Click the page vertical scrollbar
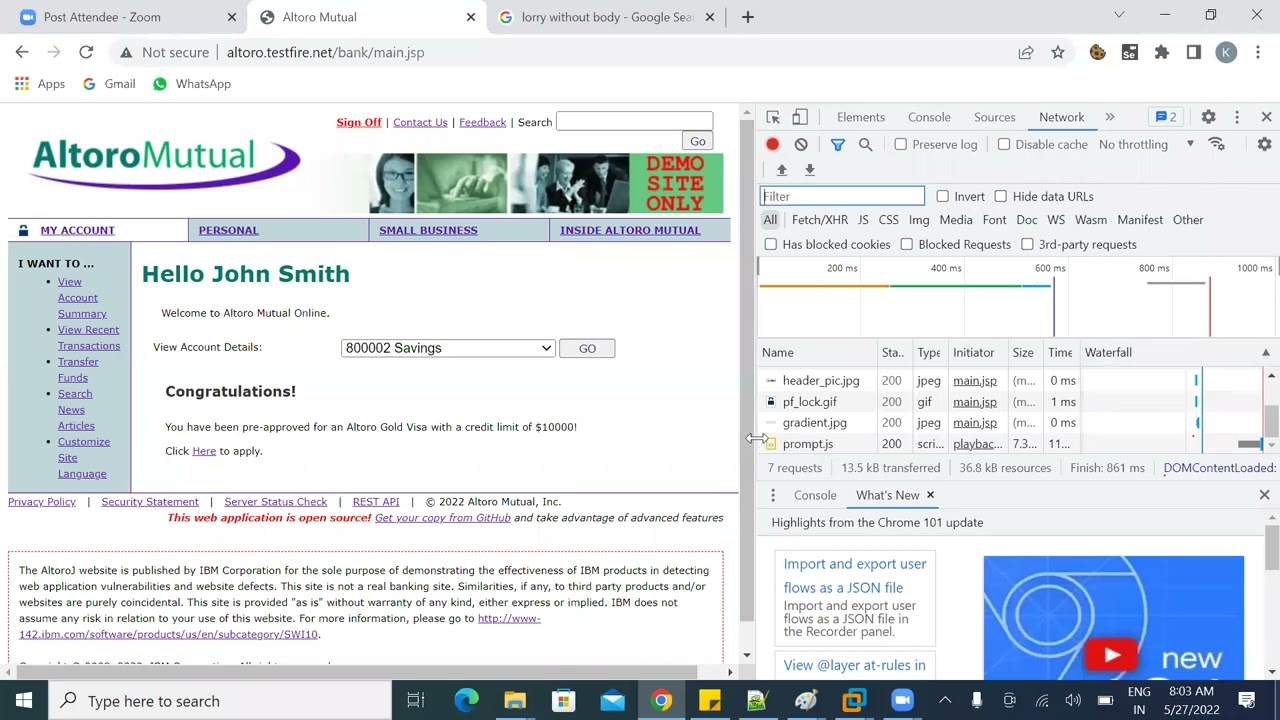The height and width of the screenshot is (720, 1280). (747, 370)
